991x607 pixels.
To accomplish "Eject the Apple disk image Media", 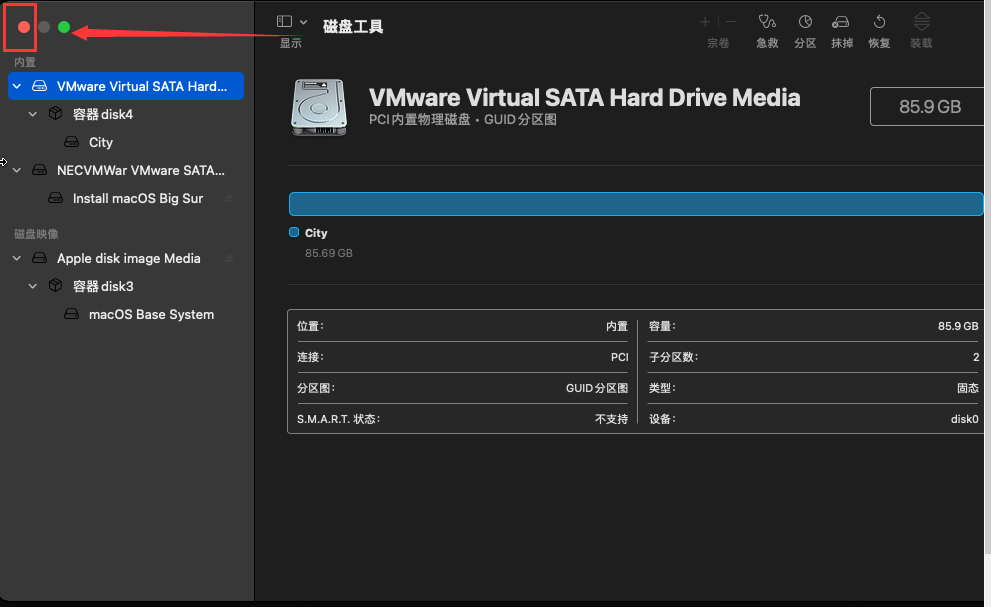I will pos(229,257).
